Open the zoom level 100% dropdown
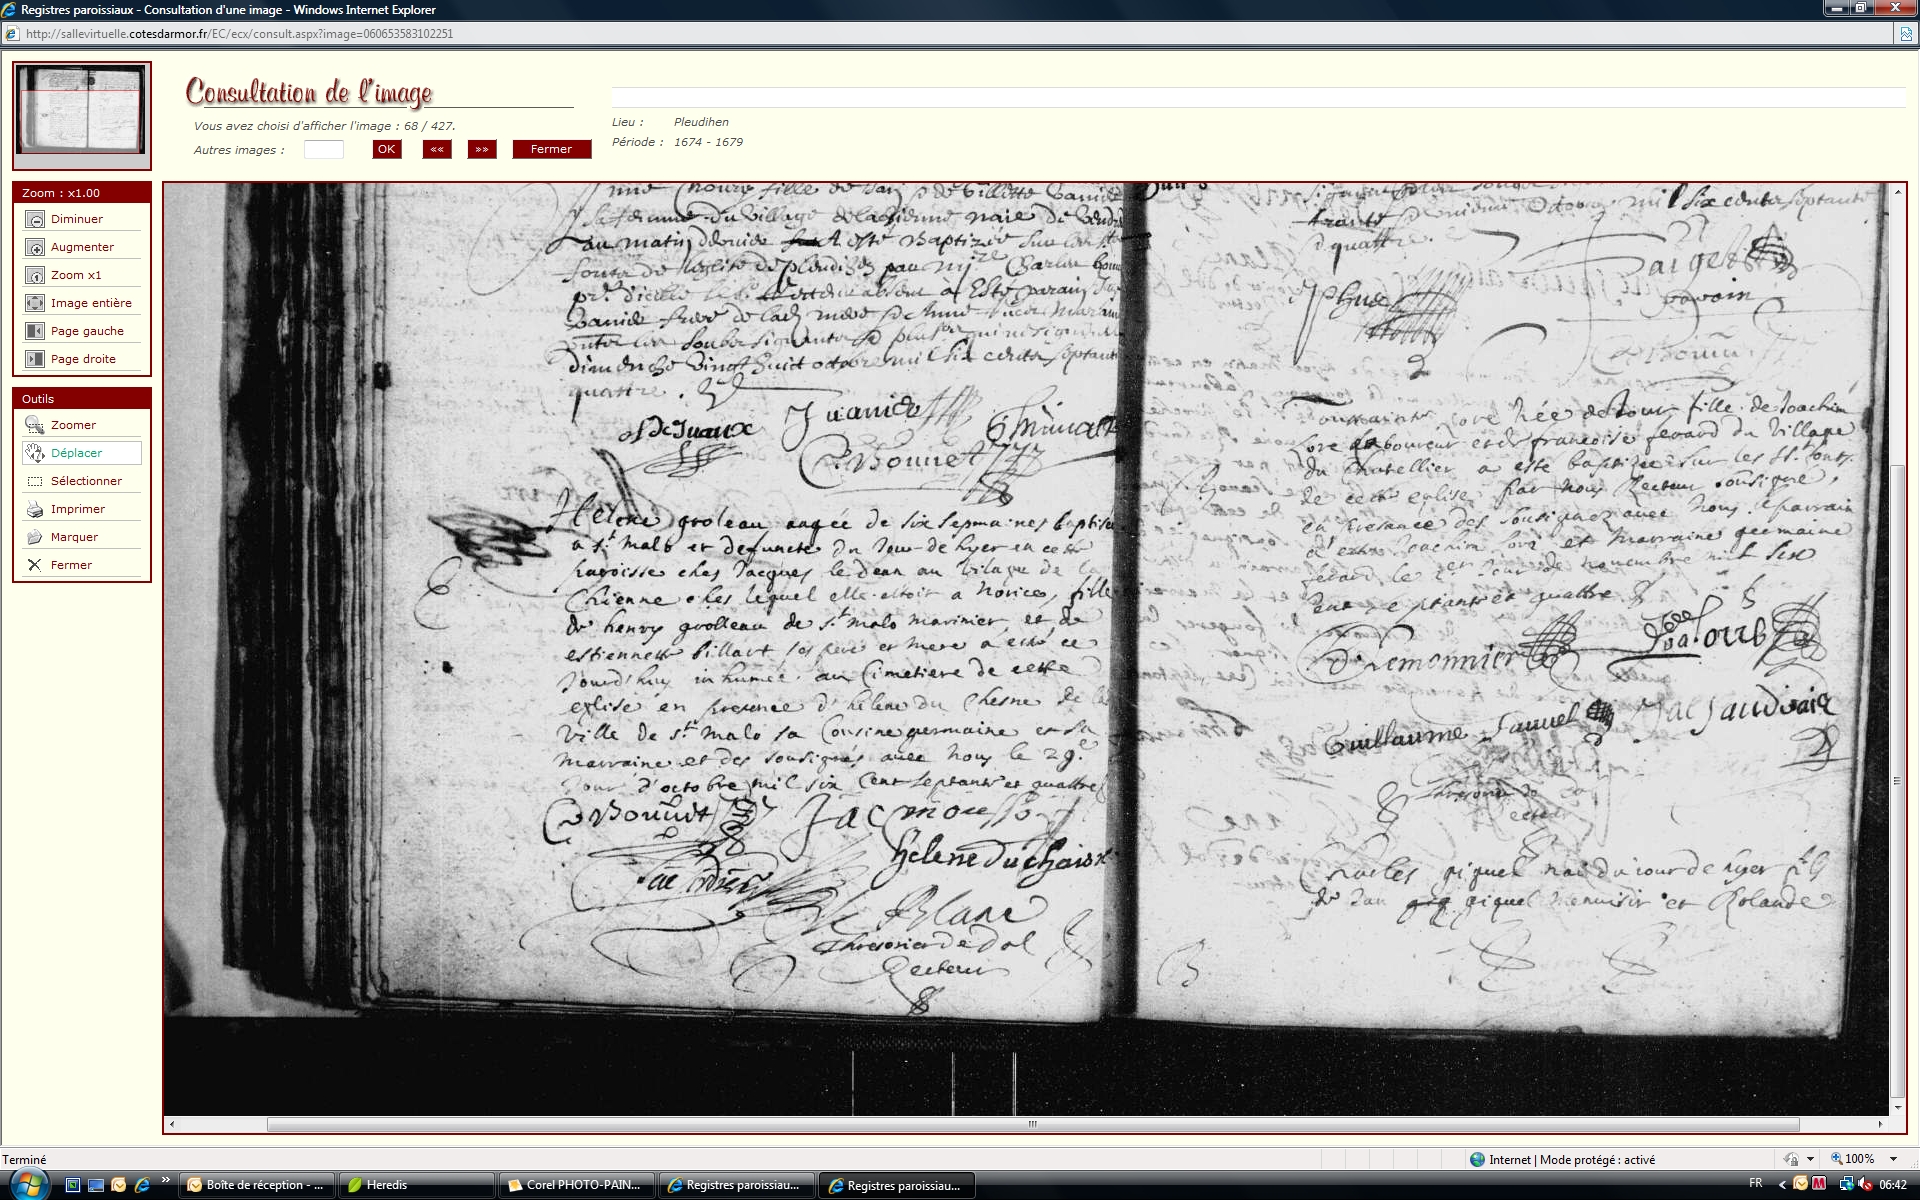Screen dimensions: 1920x1200 pyautogui.click(x=1892, y=1159)
